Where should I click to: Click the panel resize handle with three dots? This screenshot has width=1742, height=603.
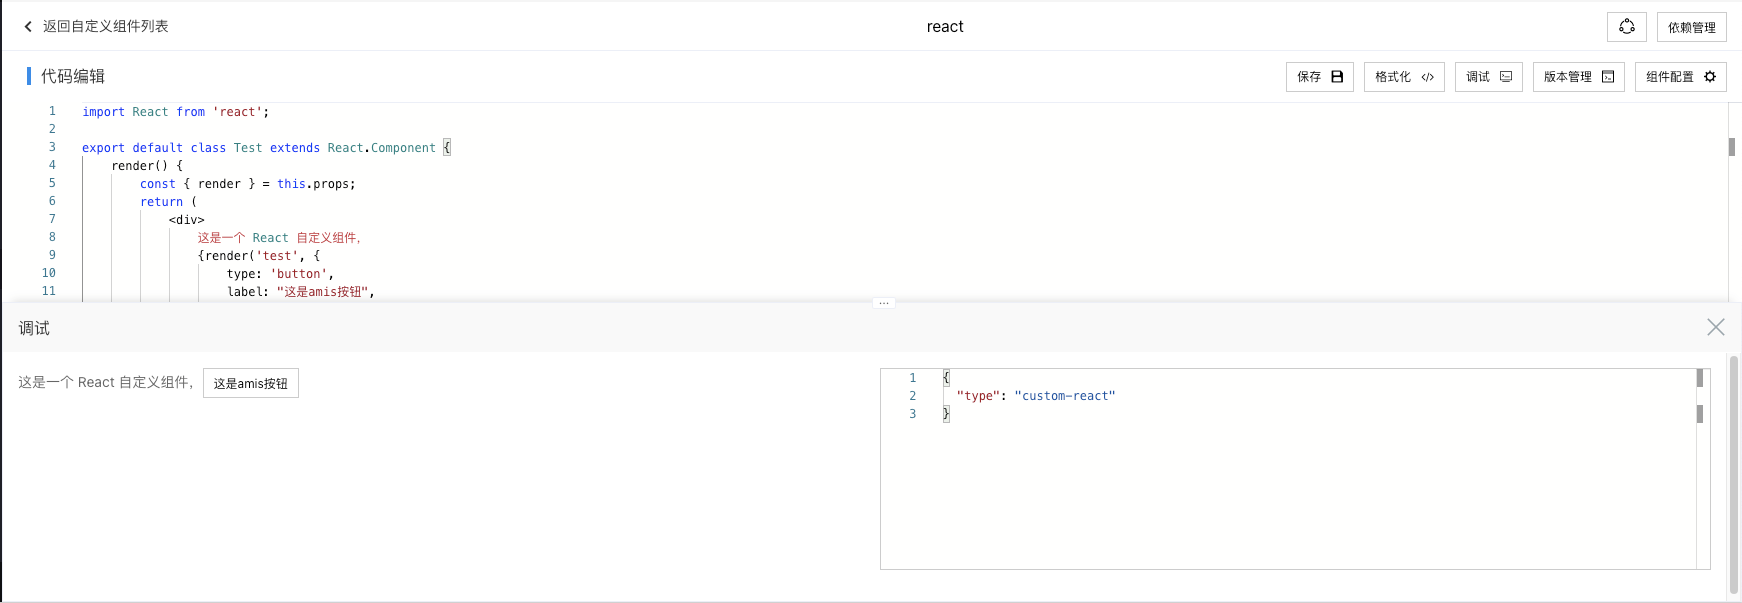pos(884,303)
